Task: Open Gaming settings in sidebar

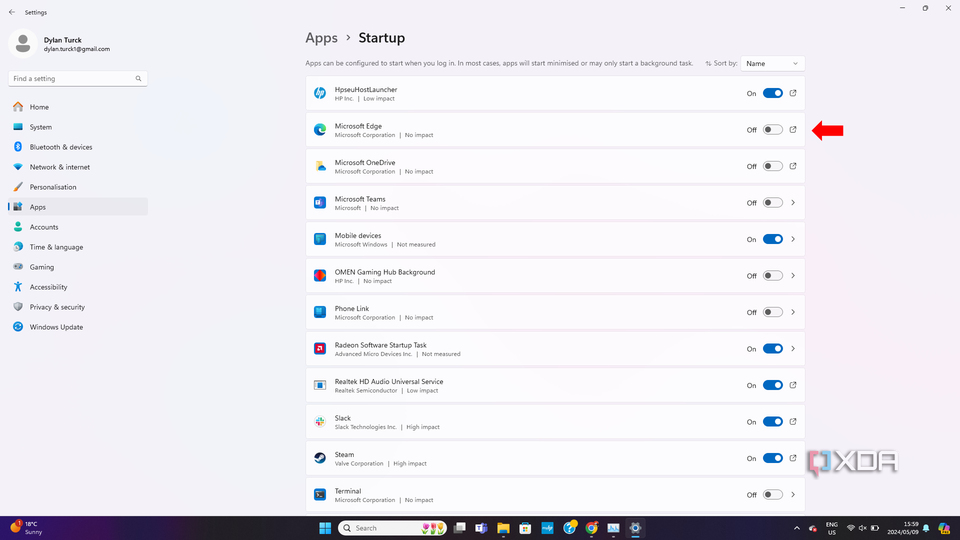Action: [x=78, y=267]
